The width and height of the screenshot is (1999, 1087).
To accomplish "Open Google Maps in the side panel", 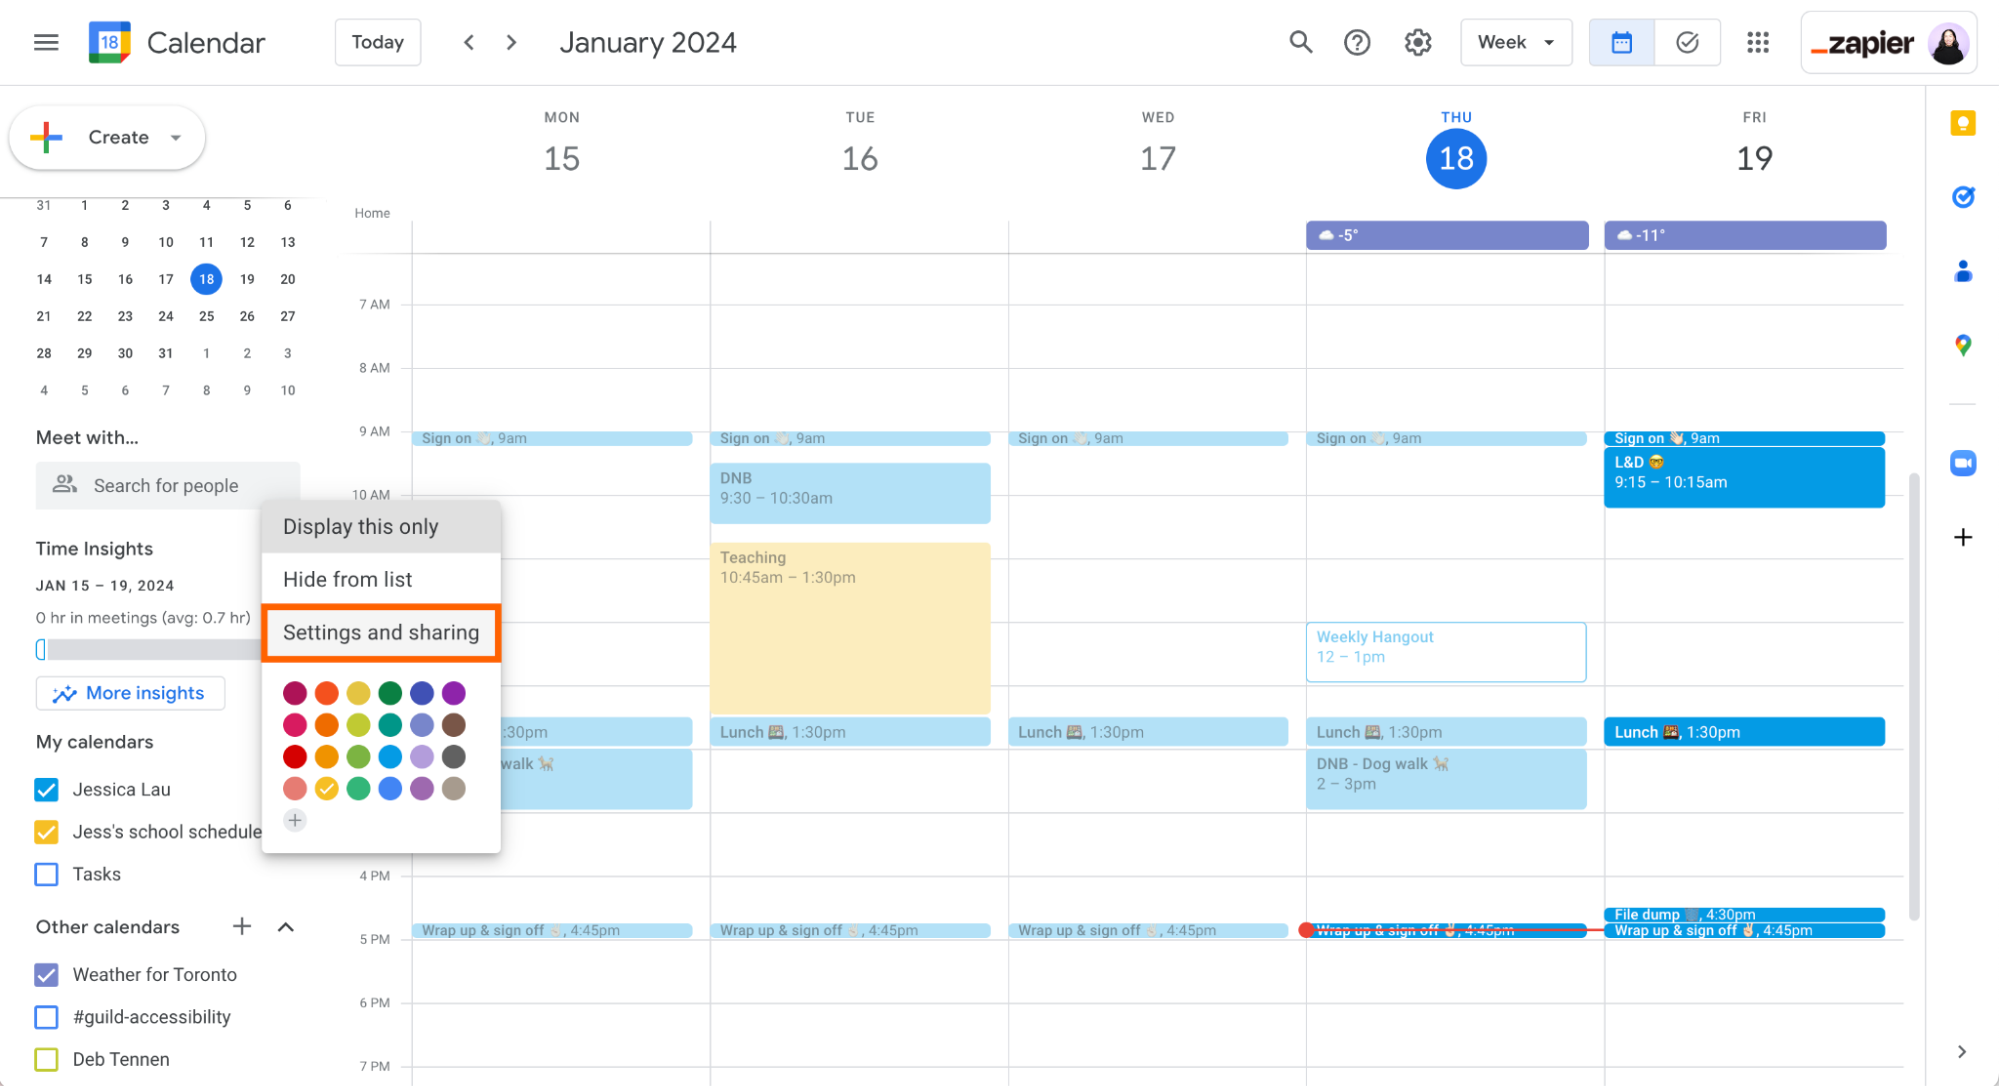I will (1963, 345).
